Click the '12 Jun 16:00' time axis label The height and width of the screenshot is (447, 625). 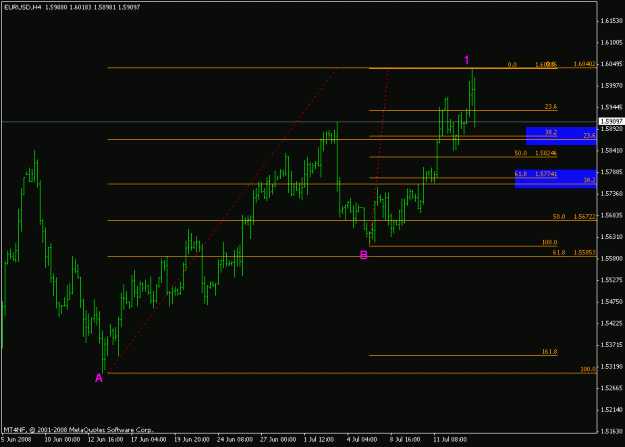pos(105,439)
